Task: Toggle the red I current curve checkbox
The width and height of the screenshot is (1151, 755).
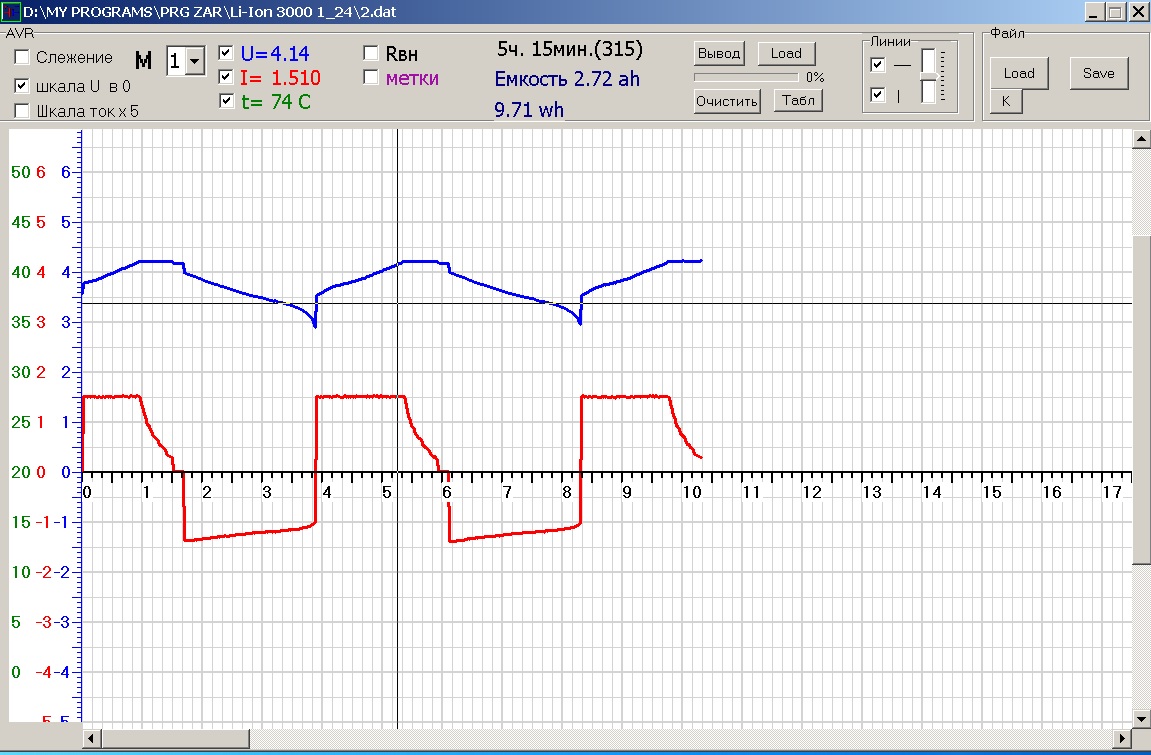Action: (x=226, y=76)
